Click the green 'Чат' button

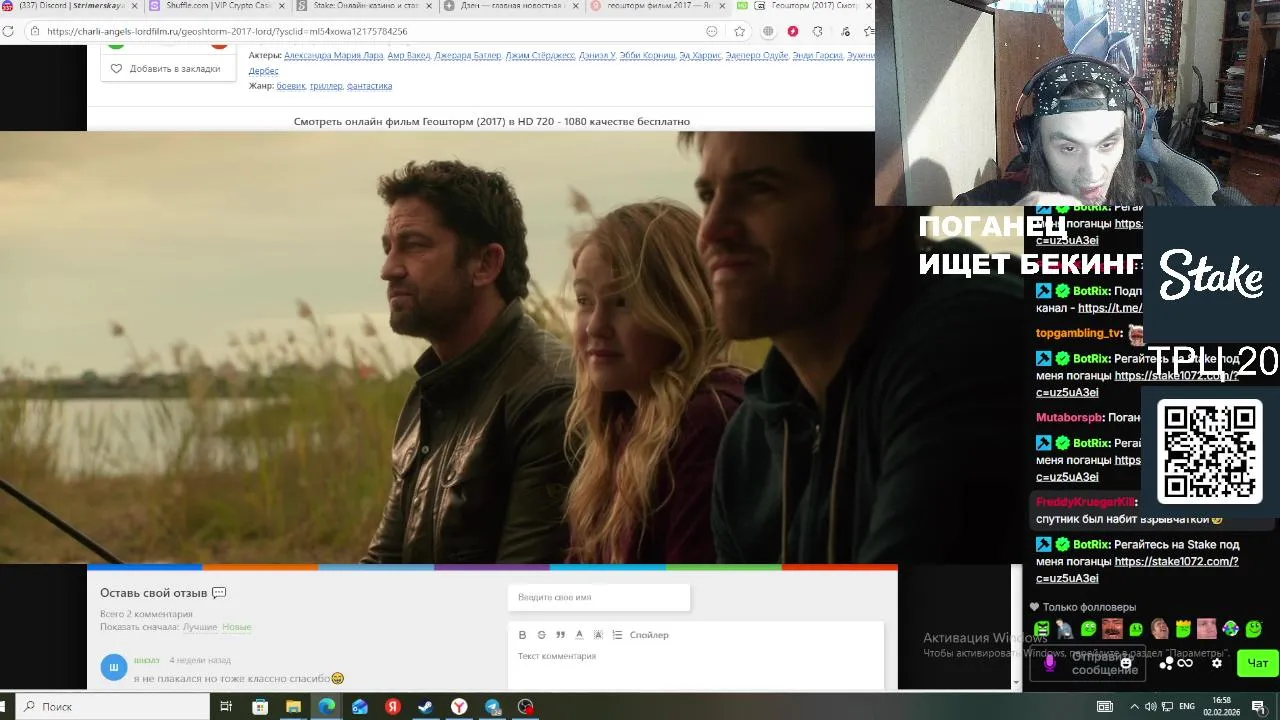tap(1257, 663)
